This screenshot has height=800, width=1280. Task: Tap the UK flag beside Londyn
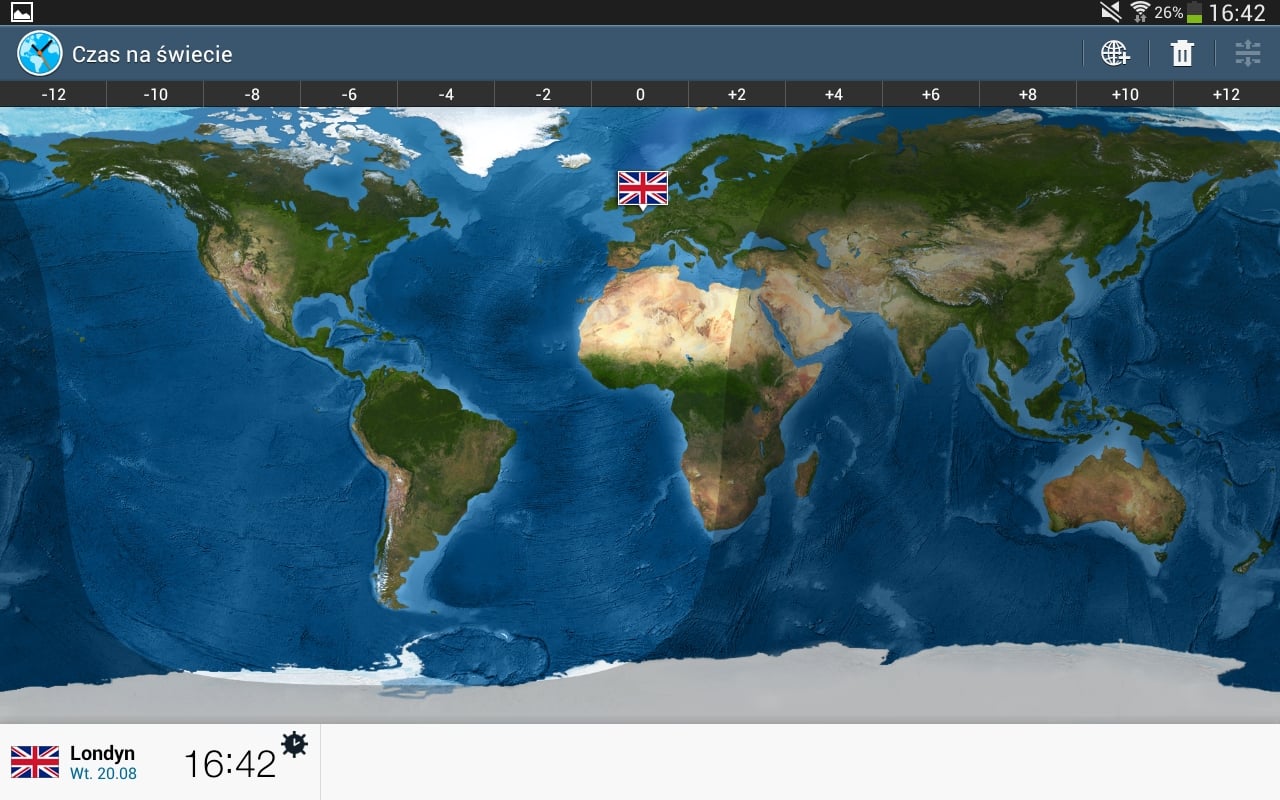[35, 762]
